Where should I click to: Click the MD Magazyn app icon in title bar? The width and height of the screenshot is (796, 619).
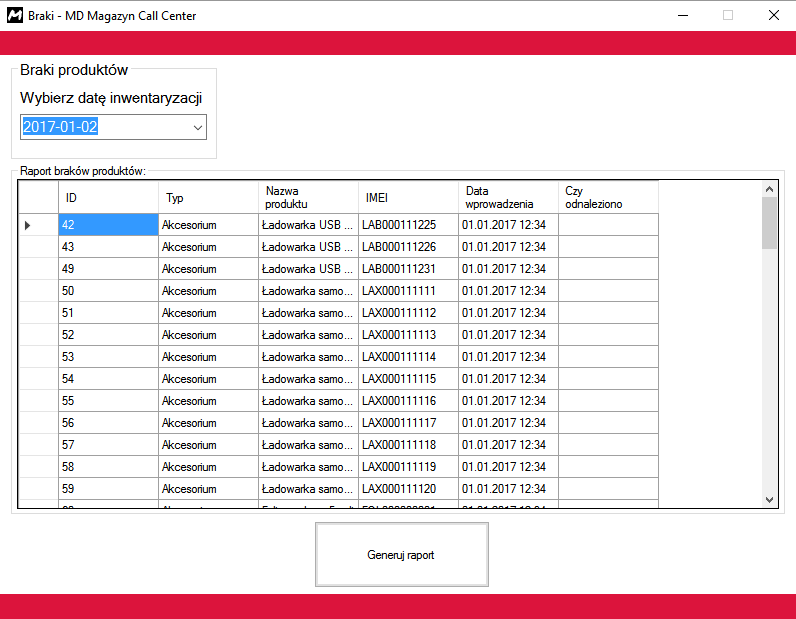click(15, 16)
